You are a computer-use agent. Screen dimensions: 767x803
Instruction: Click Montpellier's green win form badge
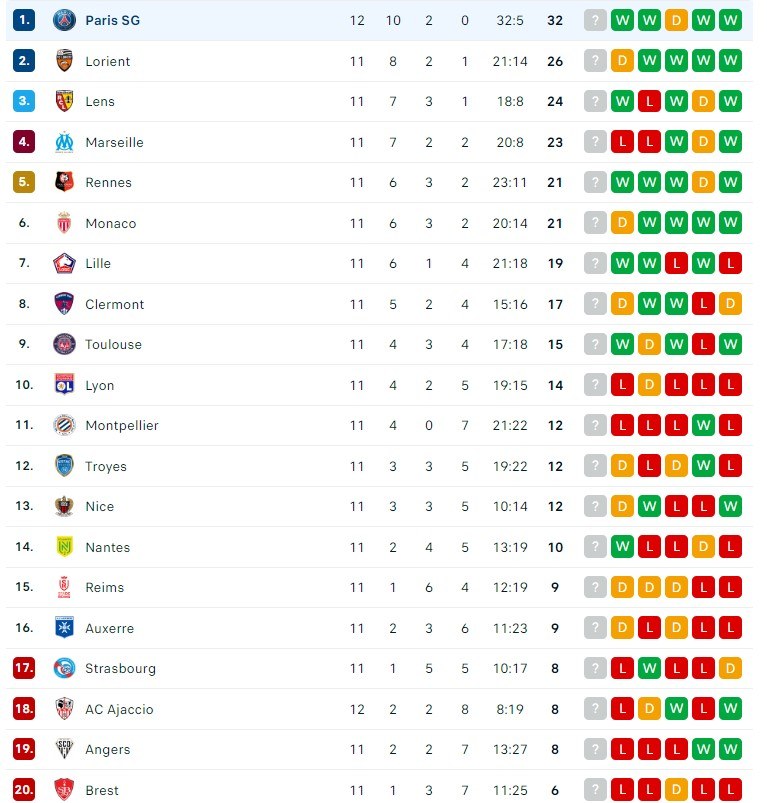tap(703, 425)
